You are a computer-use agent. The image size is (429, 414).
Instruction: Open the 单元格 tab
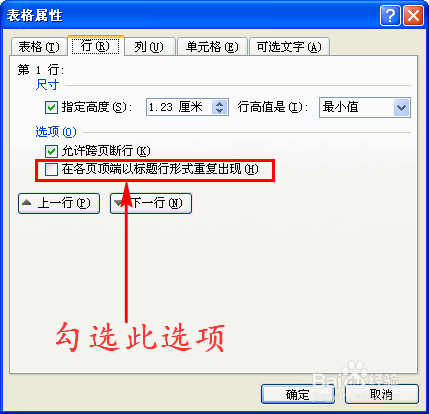[x=212, y=47]
